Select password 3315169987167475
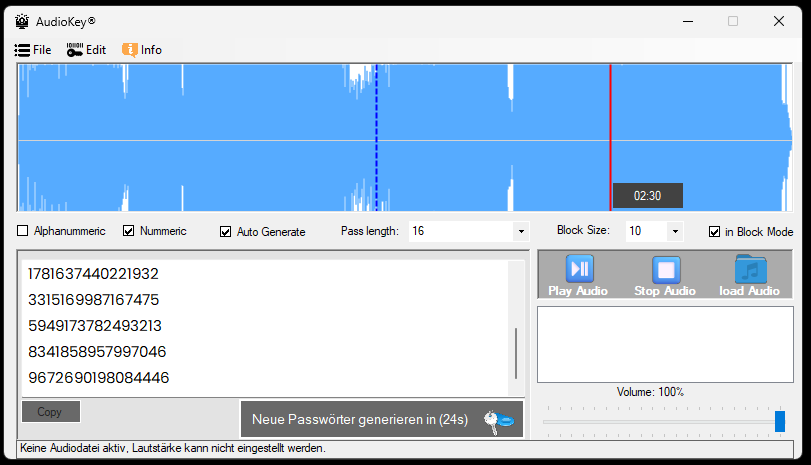The width and height of the screenshot is (811, 465). point(93,299)
